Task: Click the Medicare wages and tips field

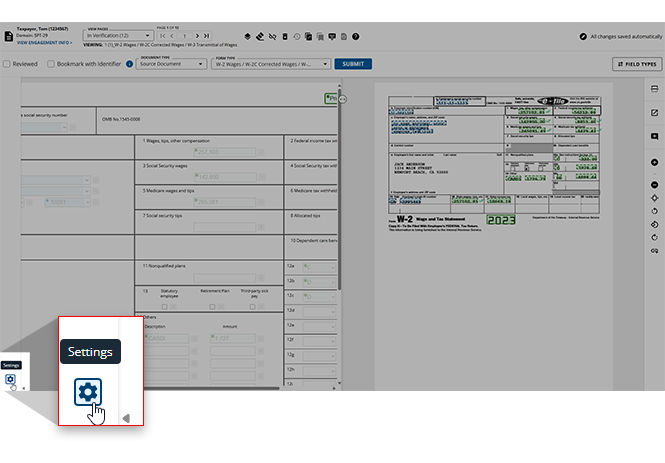Action: (x=225, y=202)
